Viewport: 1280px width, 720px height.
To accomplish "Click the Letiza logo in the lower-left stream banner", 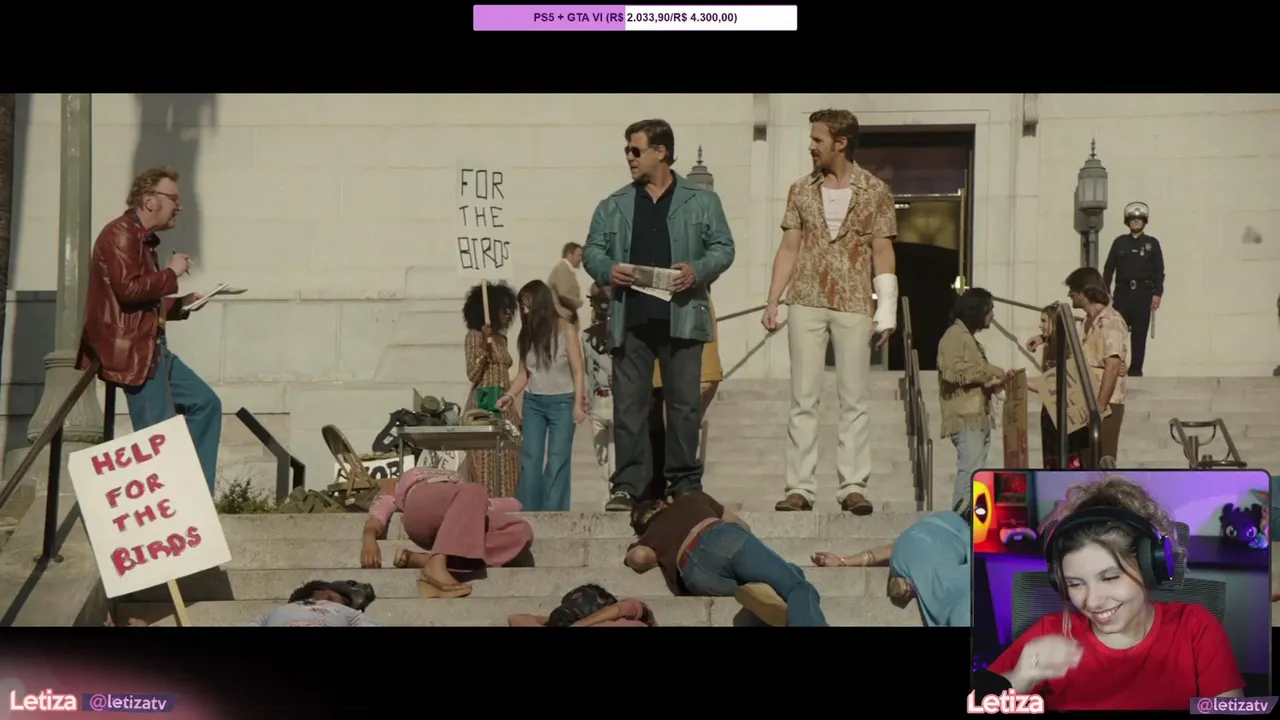I will point(43,701).
